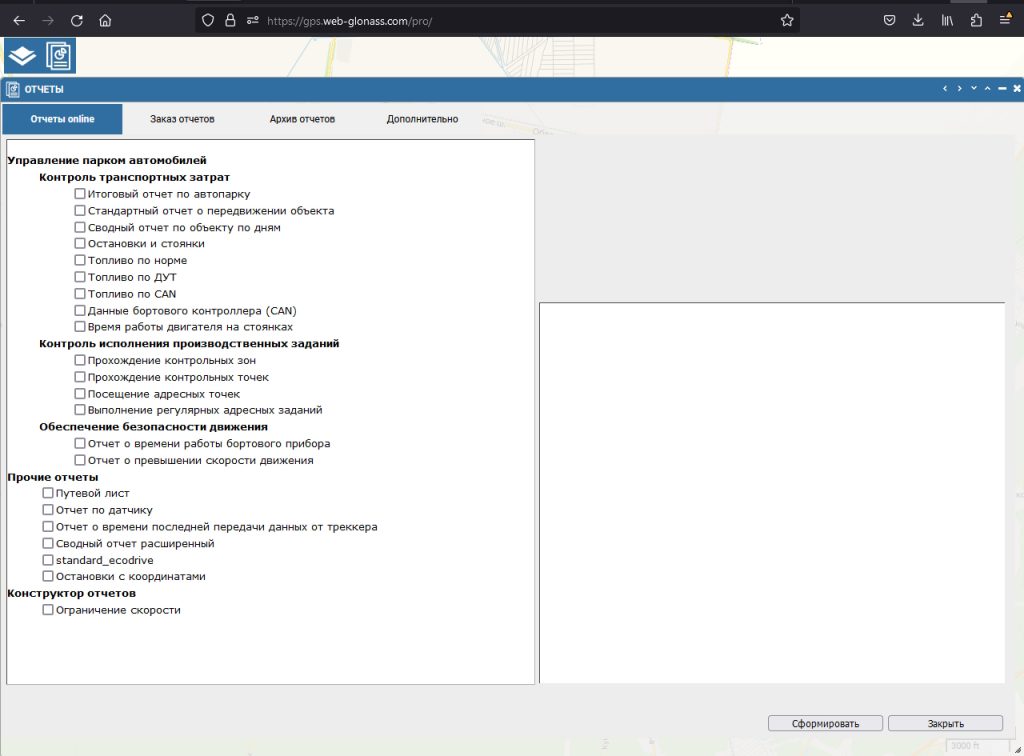1024x756 pixels.
Task: Check standard_ecodrive
Action: click(48, 560)
